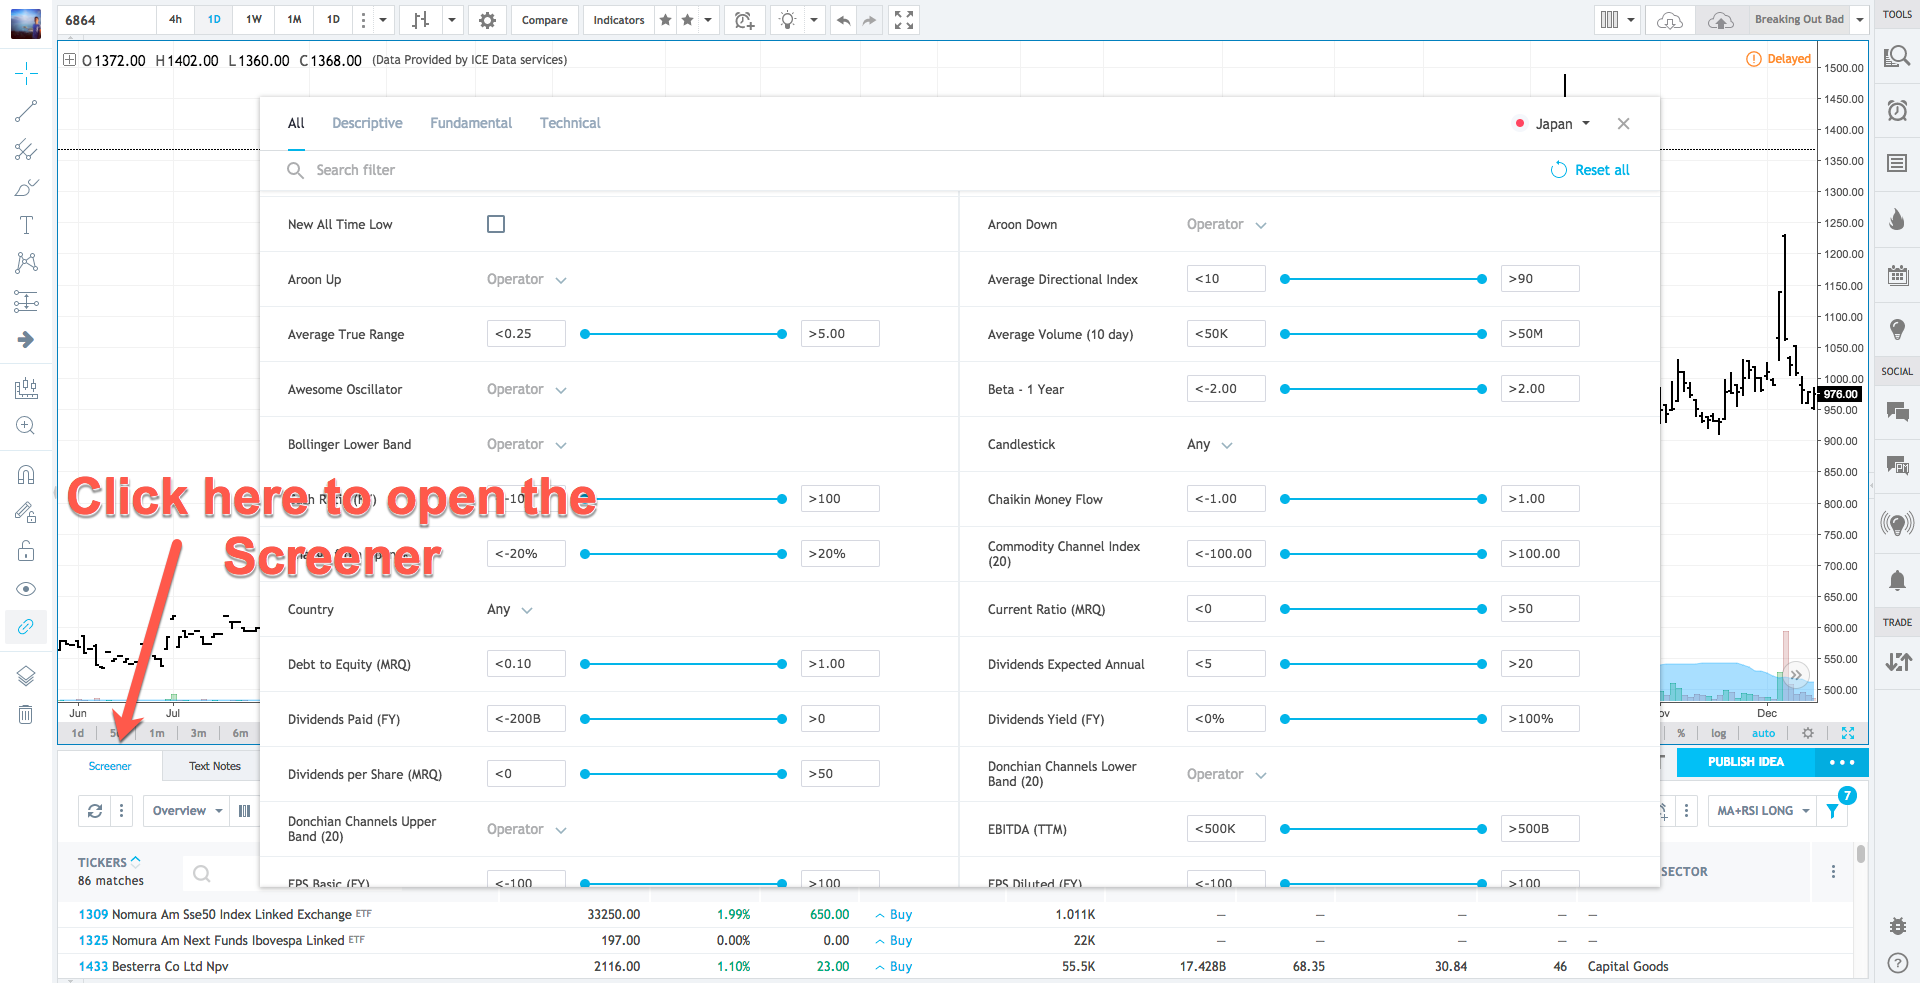
Task: Click the PUBLISH IDEA button
Action: (x=1746, y=762)
